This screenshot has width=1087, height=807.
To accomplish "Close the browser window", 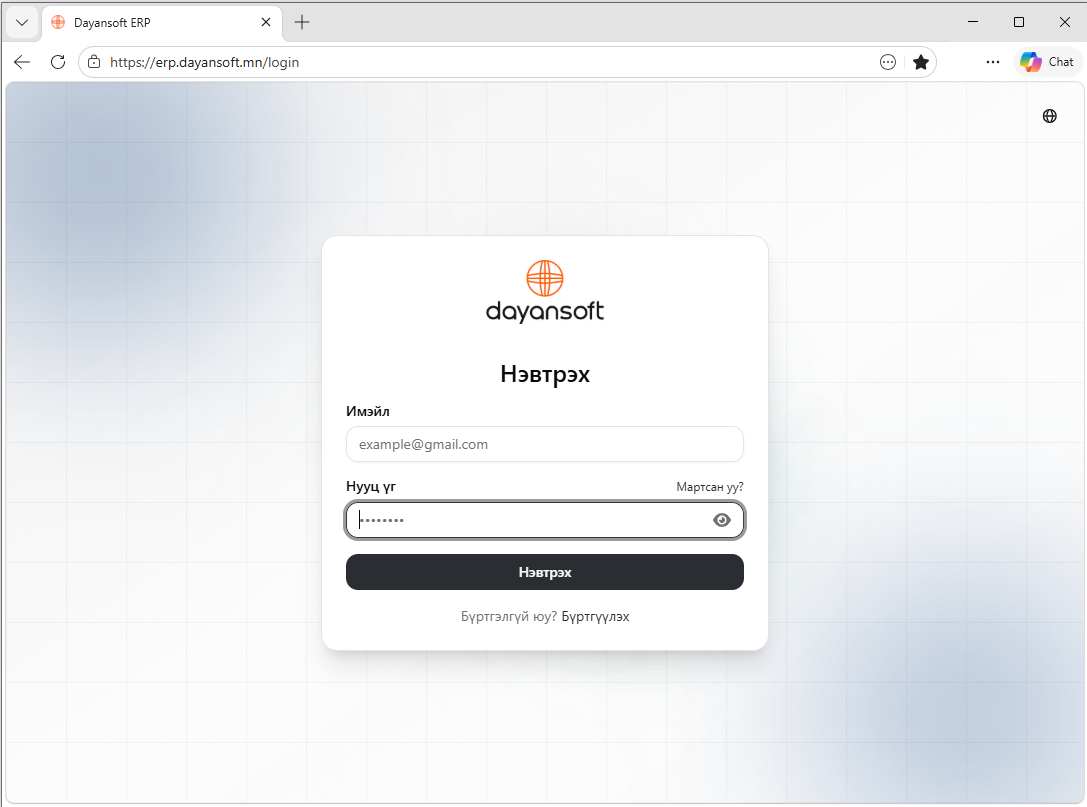I will (x=1065, y=22).
